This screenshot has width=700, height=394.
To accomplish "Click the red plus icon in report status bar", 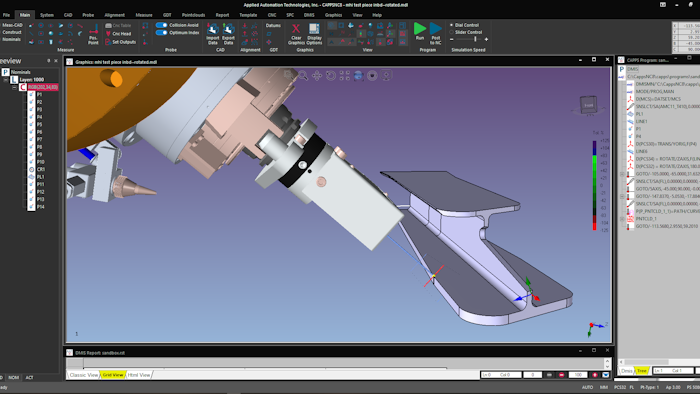I will (595, 375).
